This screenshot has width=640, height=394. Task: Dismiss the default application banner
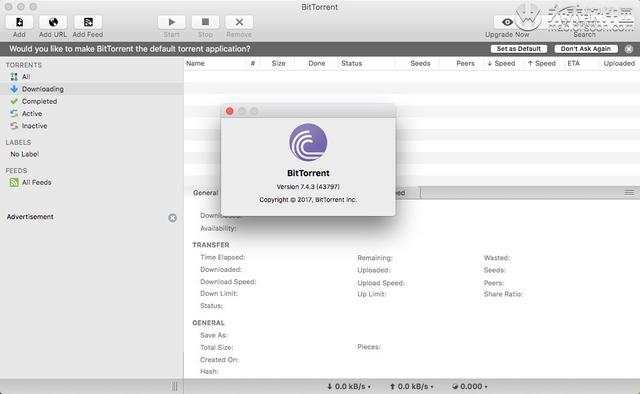(x=629, y=49)
